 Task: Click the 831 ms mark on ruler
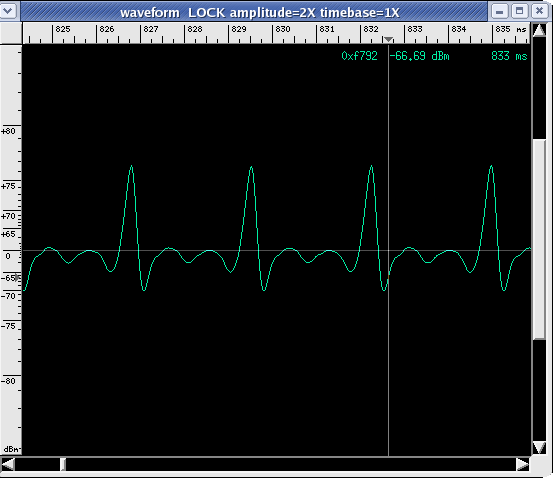[x=327, y=29]
